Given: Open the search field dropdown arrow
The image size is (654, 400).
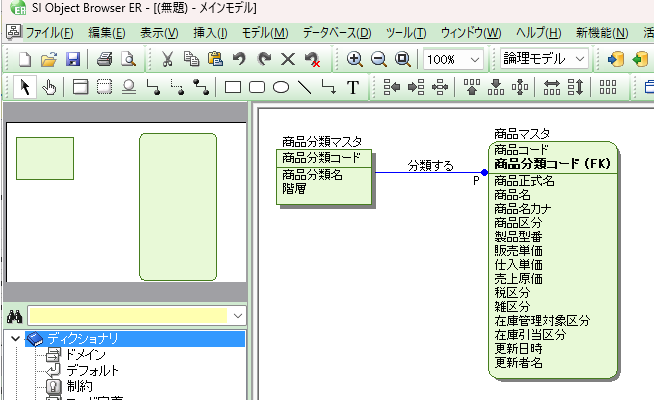Looking at the screenshot, I should (x=238, y=316).
